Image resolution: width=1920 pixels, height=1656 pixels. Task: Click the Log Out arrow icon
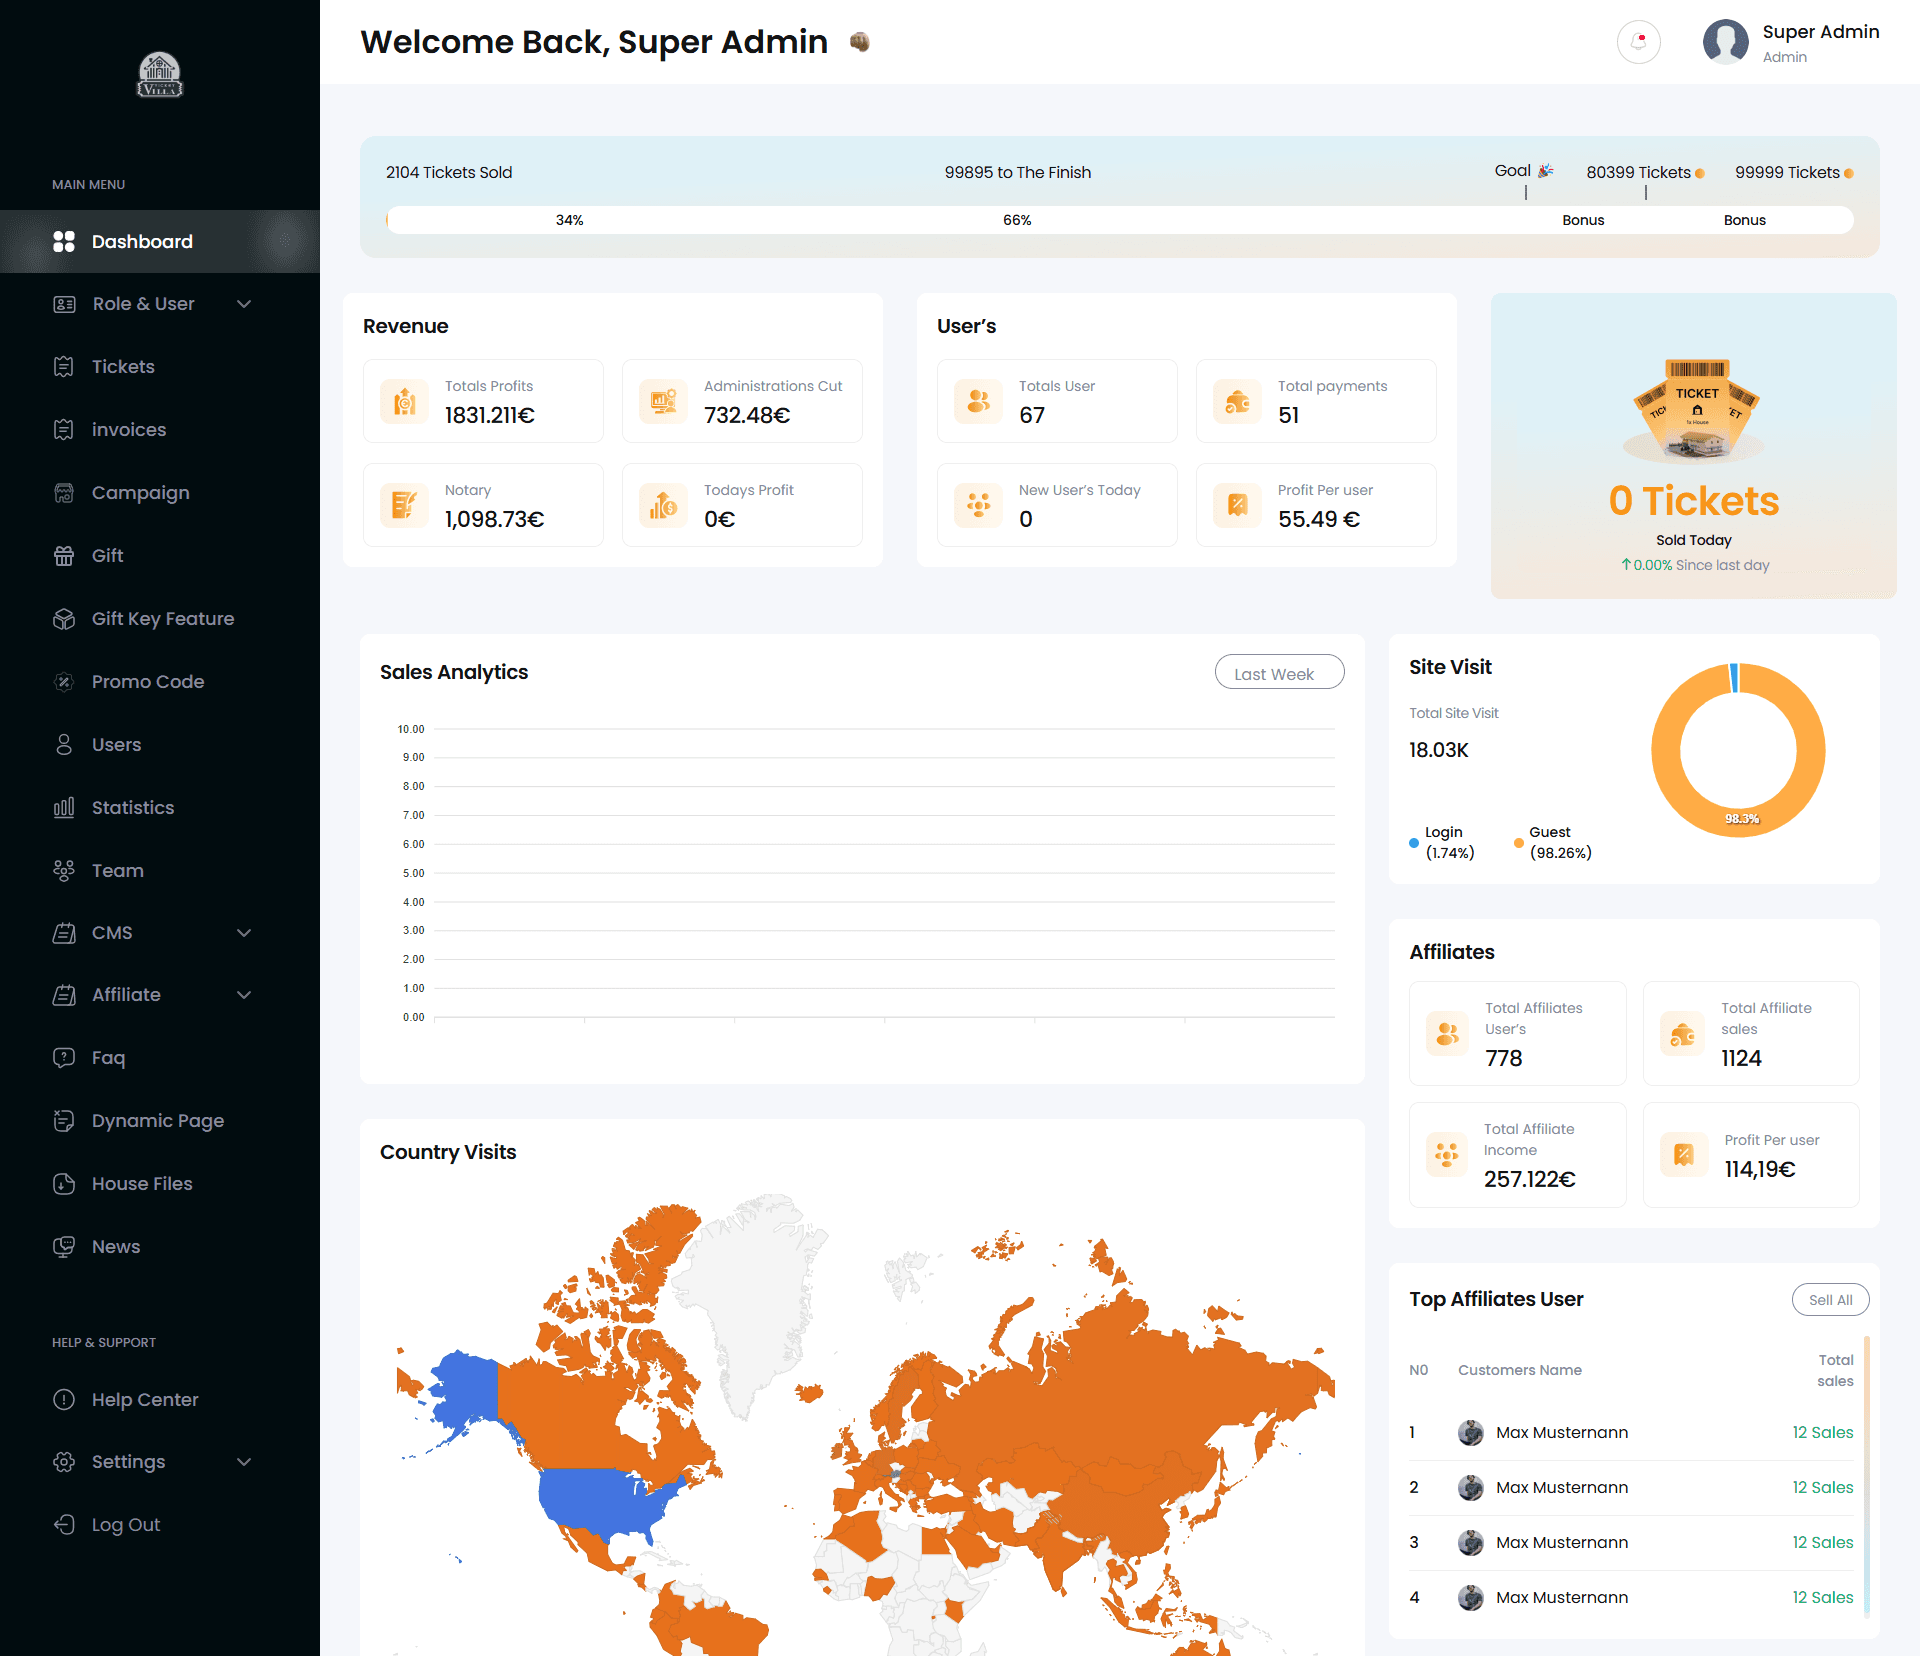[64, 1525]
